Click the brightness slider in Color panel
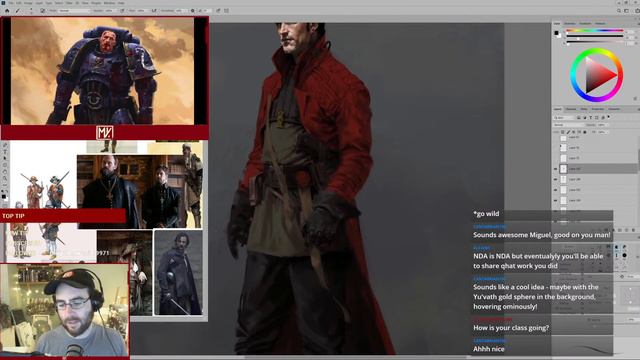 point(595,42)
